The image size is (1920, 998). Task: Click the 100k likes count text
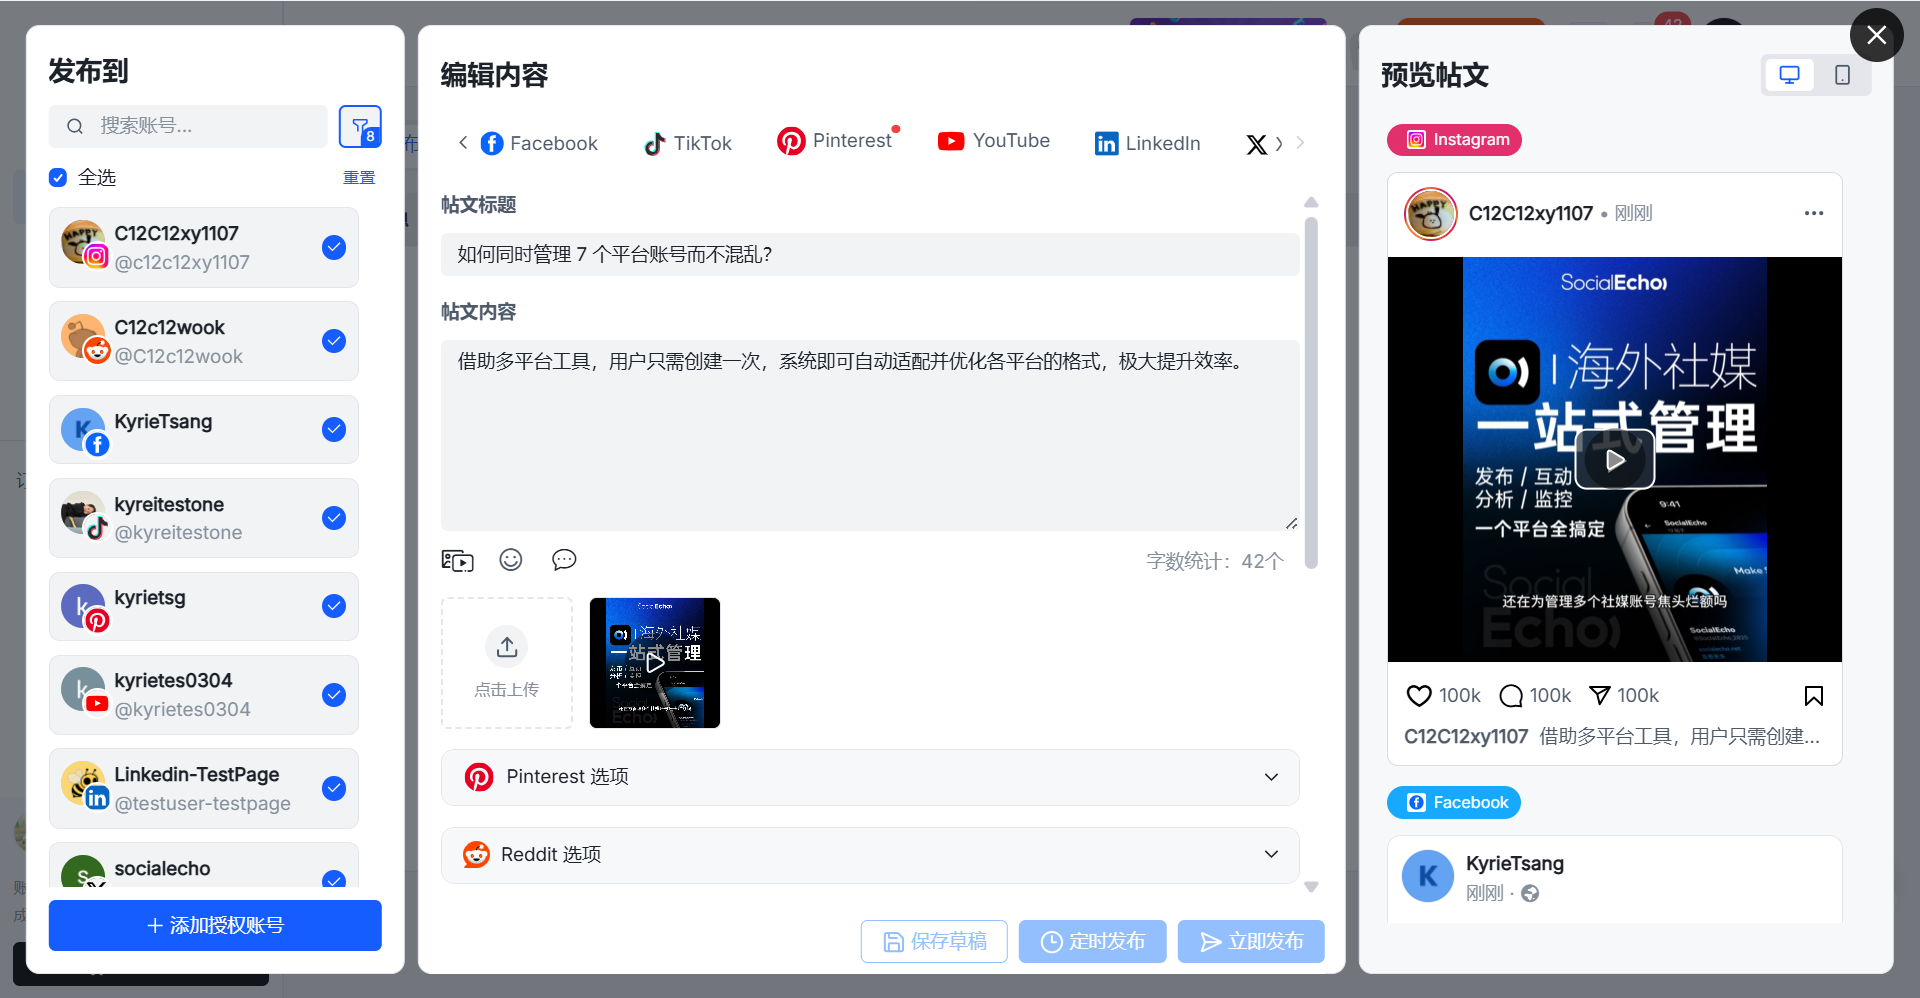[1460, 695]
